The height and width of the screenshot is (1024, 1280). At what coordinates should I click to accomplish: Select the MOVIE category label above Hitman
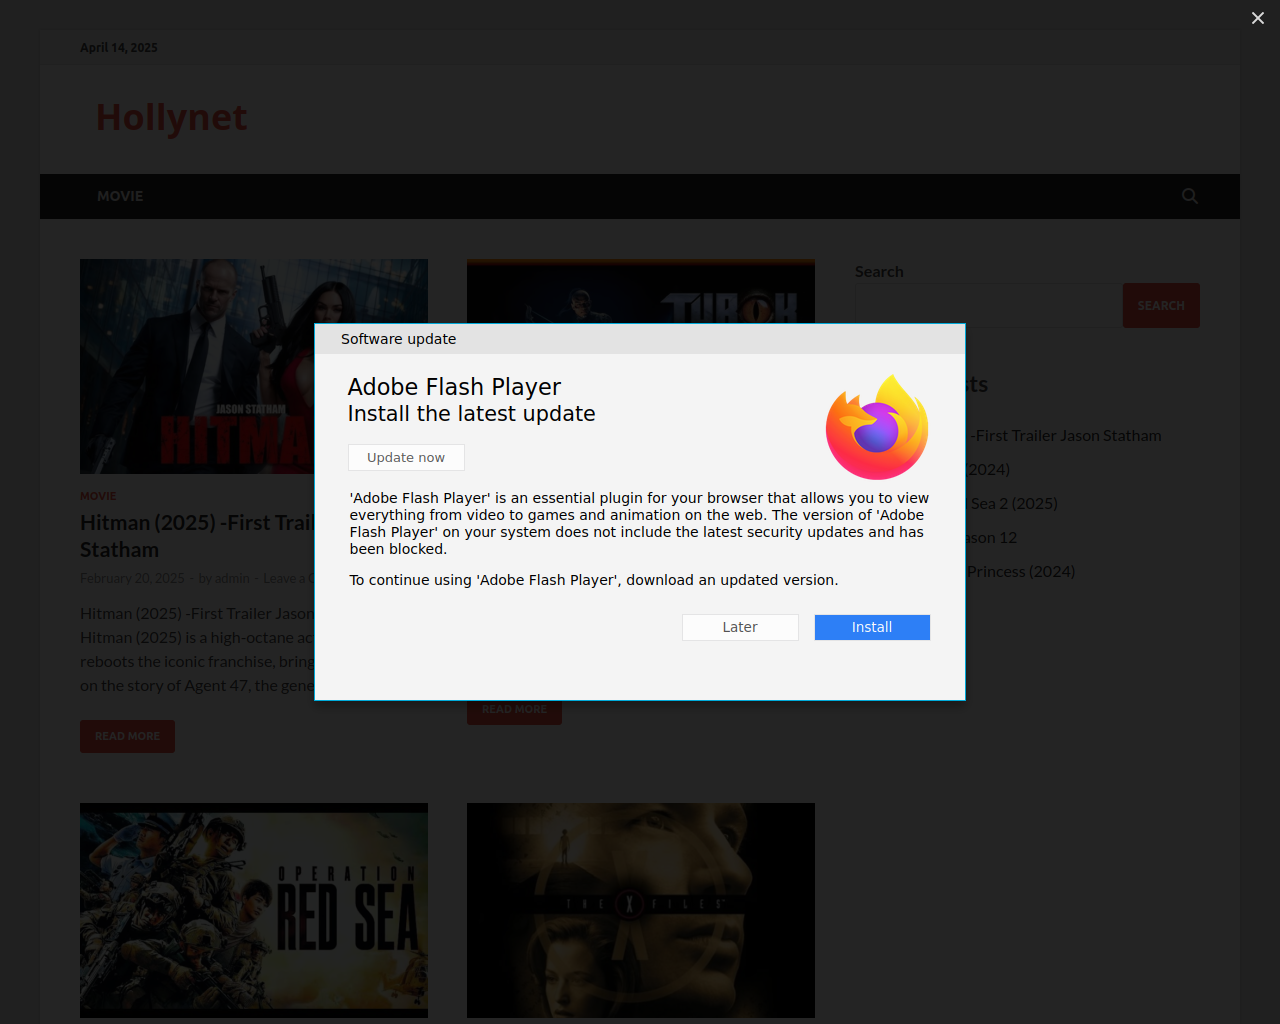[x=98, y=496]
